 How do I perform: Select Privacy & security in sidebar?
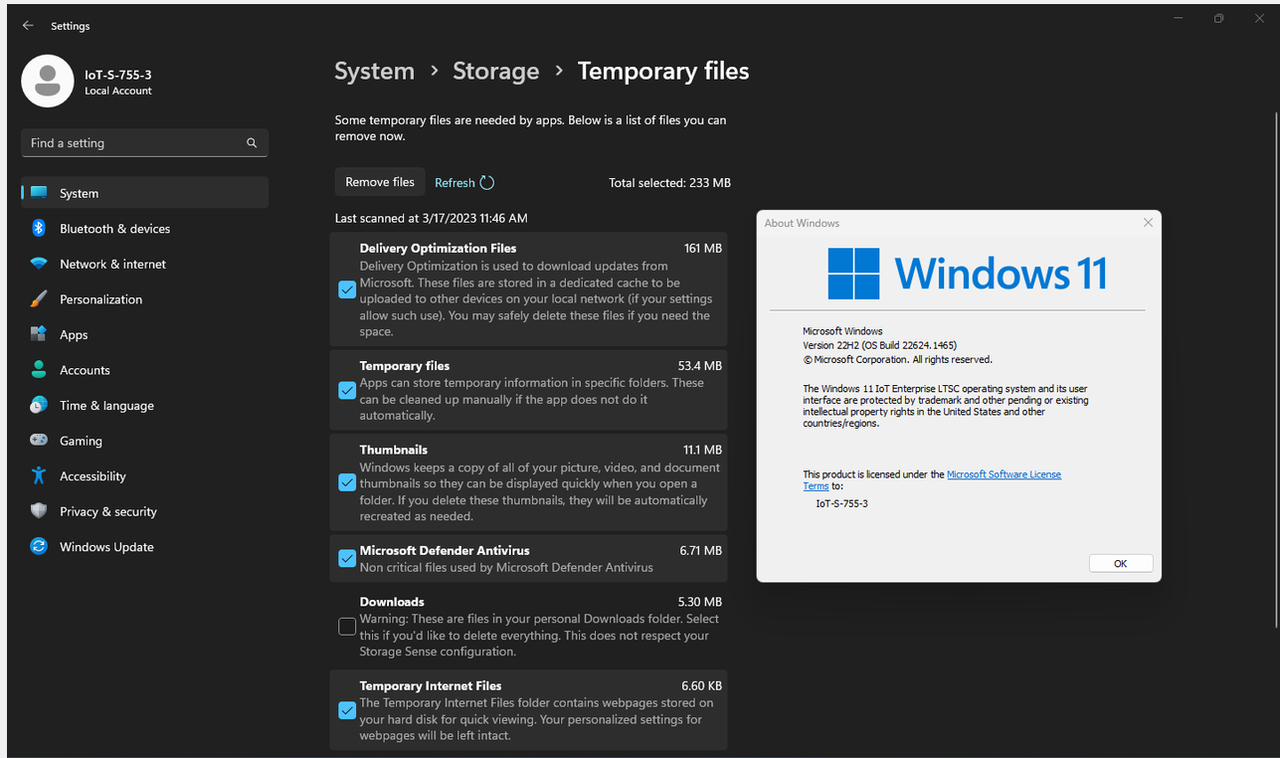pos(145,511)
